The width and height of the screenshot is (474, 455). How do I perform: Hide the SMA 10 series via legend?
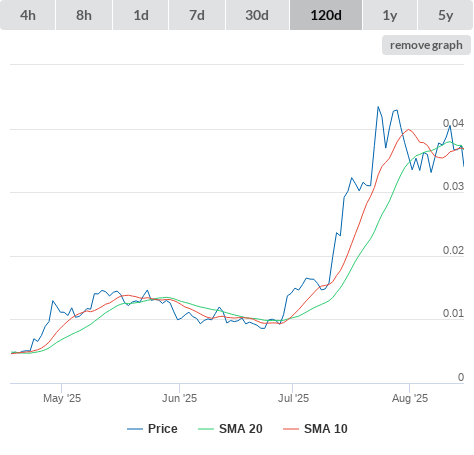coord(326,429)
